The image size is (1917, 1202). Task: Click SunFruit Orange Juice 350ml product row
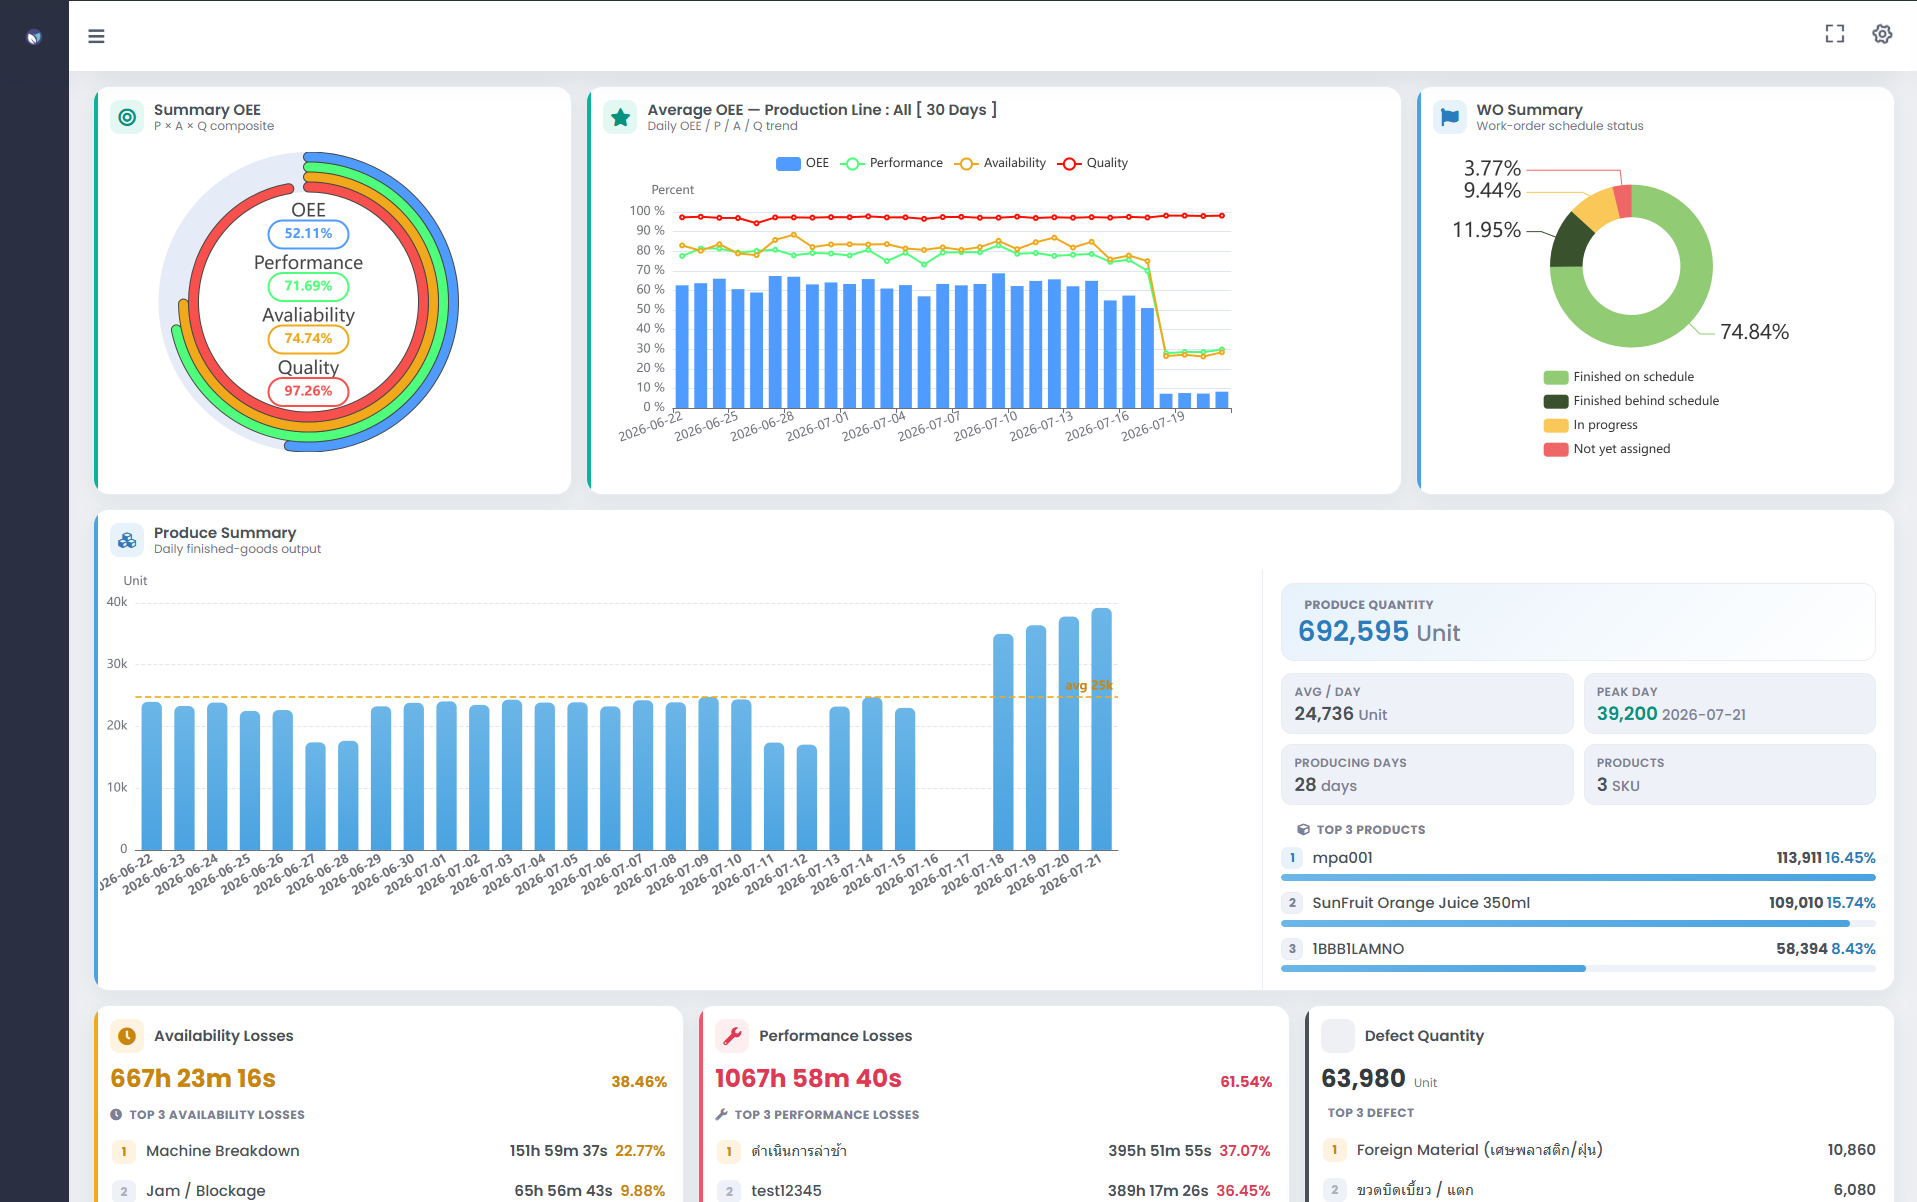pos(1578,903)
